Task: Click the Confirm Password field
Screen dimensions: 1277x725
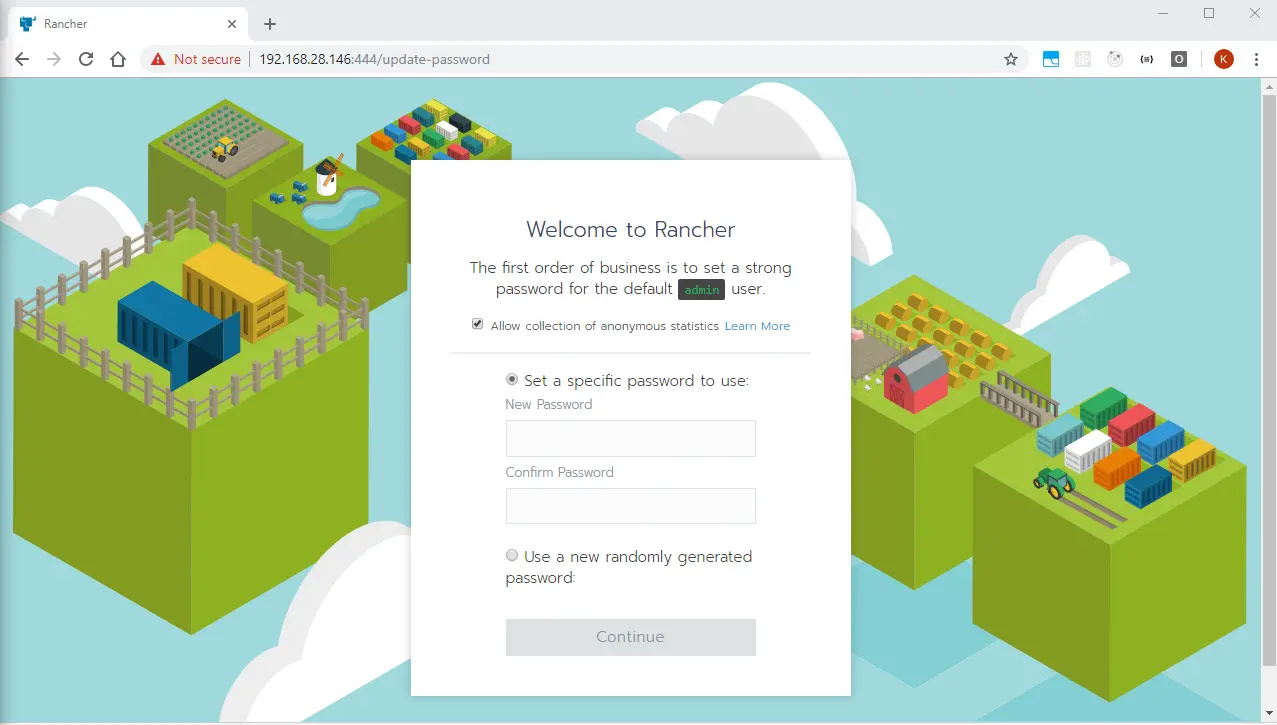Action: click(x=630, y=506)
